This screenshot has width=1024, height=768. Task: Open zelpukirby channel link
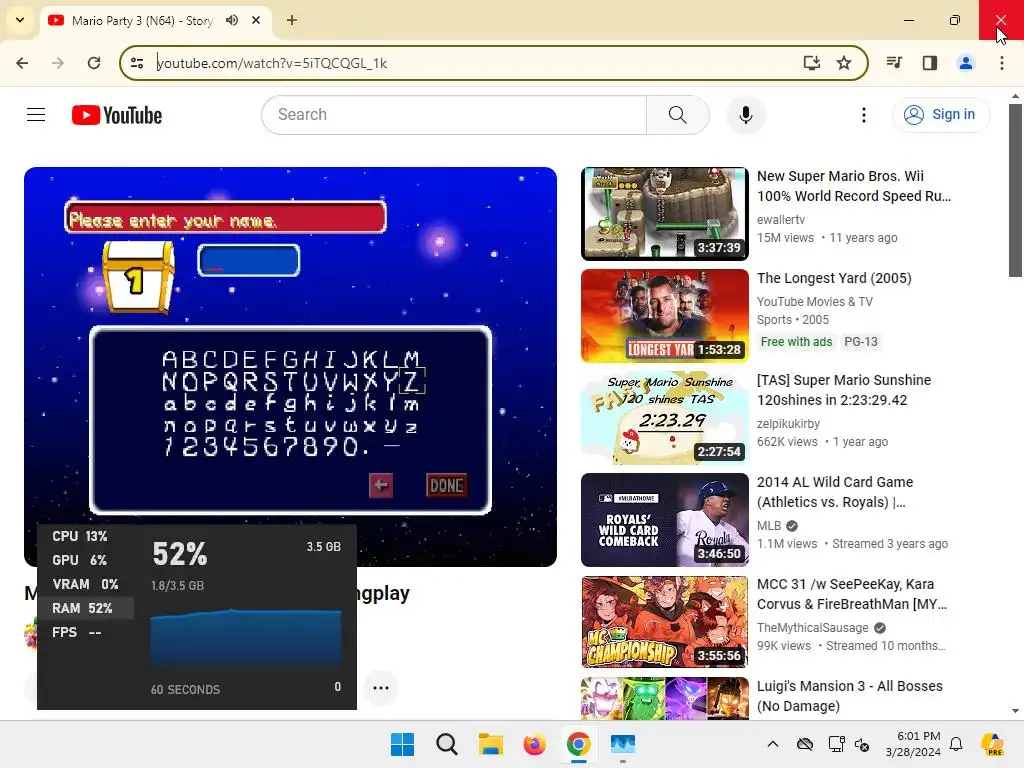click(x=788, y=424)
